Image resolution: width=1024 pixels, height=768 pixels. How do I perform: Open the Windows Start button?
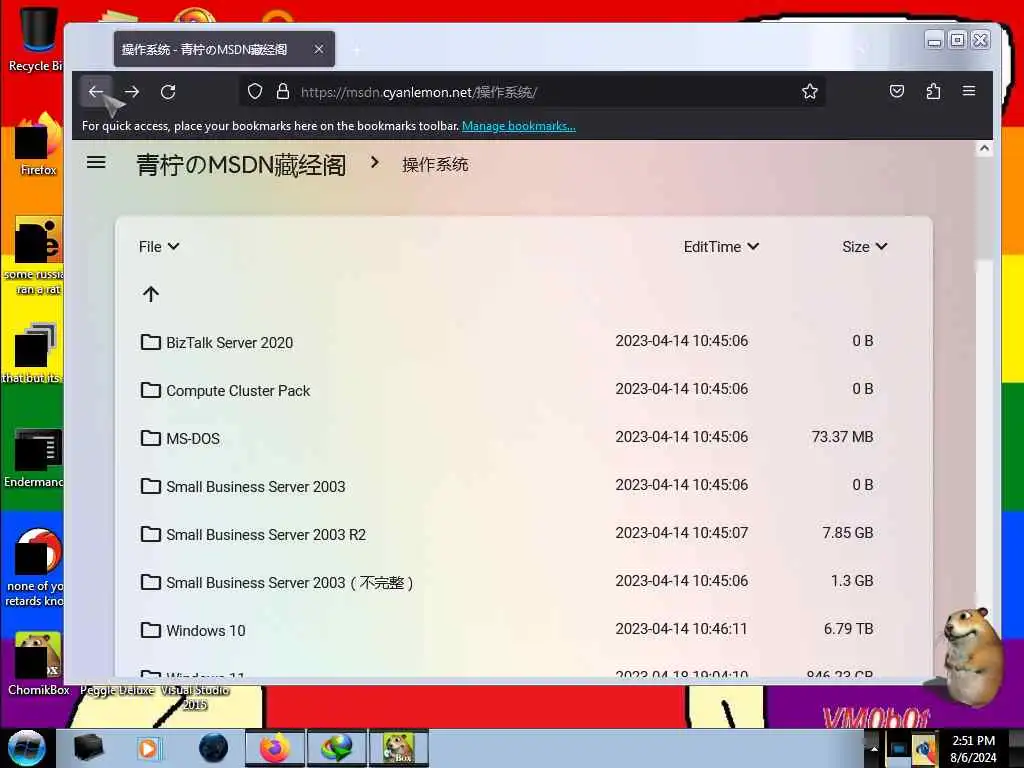coord(27,748)
